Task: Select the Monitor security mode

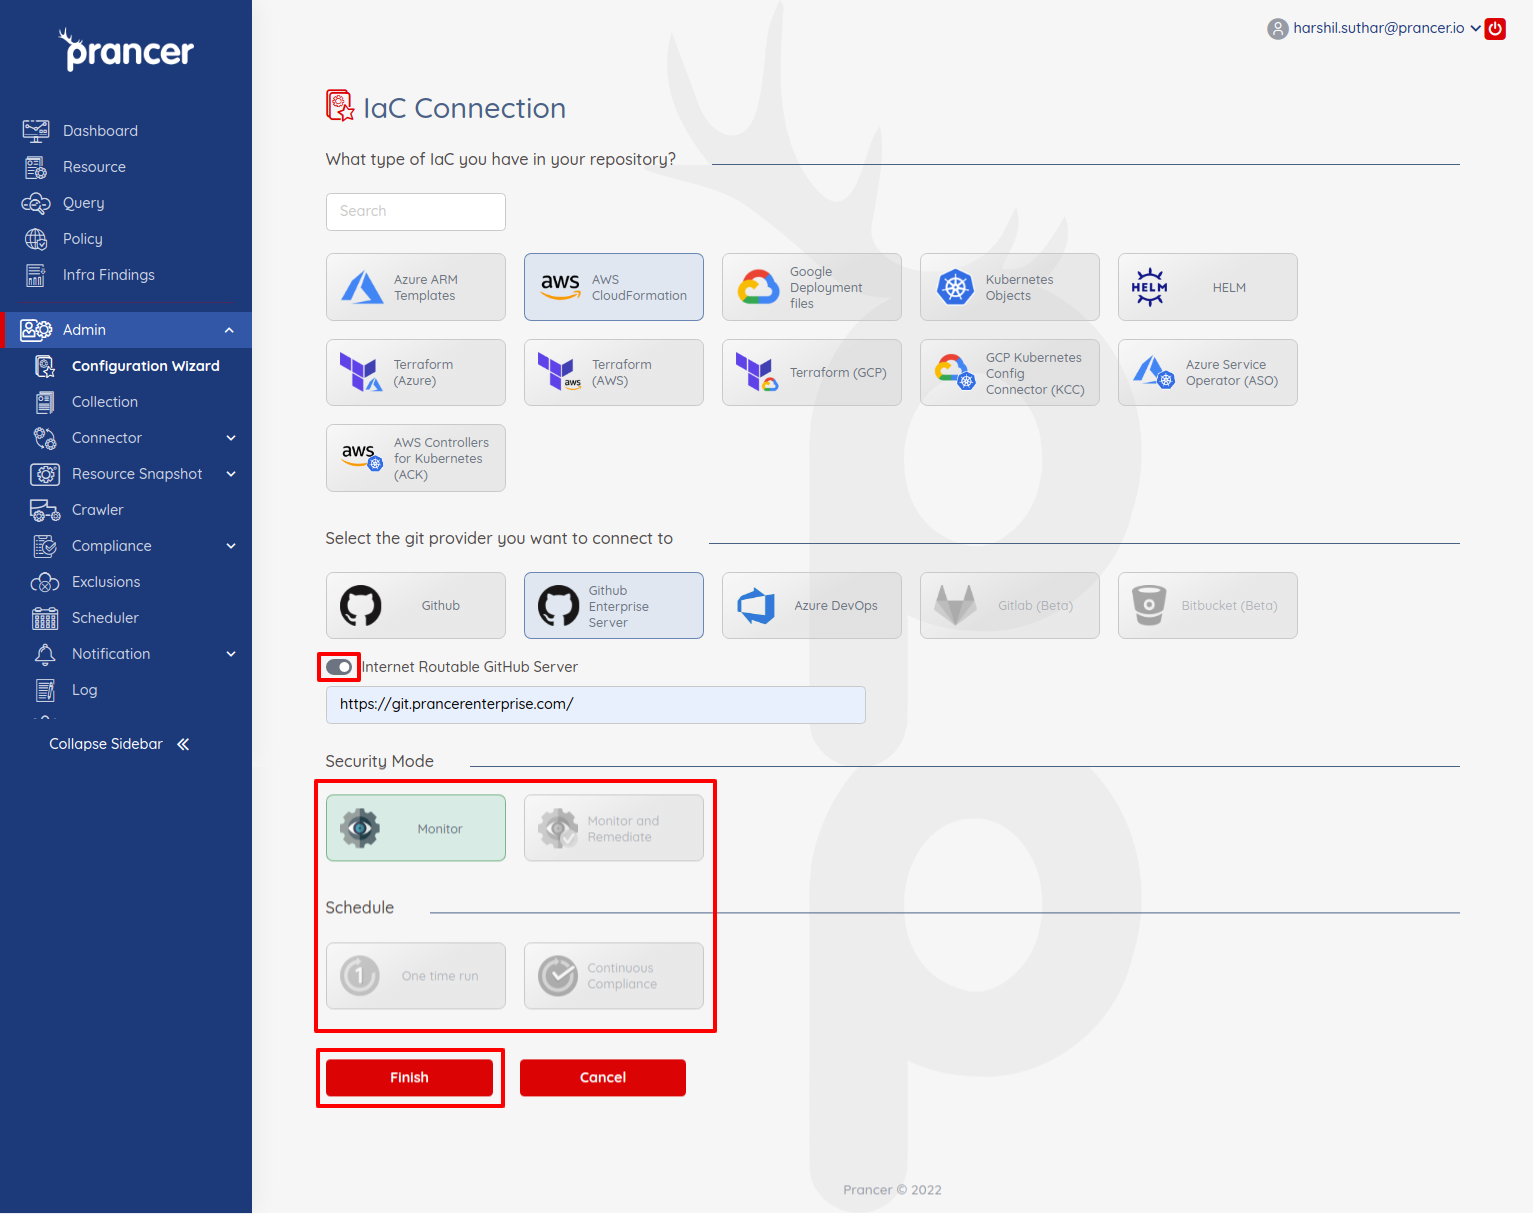Action: click(x=416, y=828)
